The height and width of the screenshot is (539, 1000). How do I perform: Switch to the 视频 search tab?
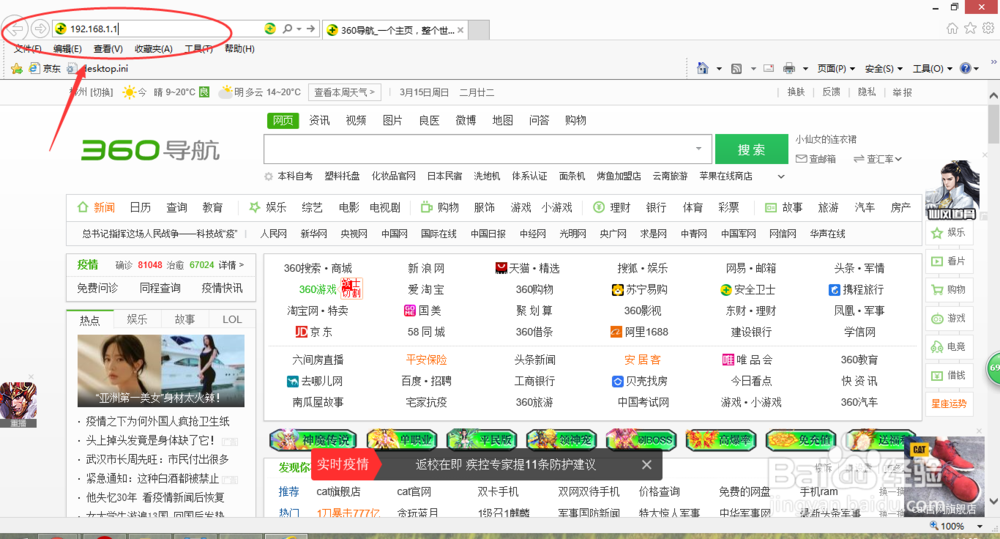coord(356,121)
